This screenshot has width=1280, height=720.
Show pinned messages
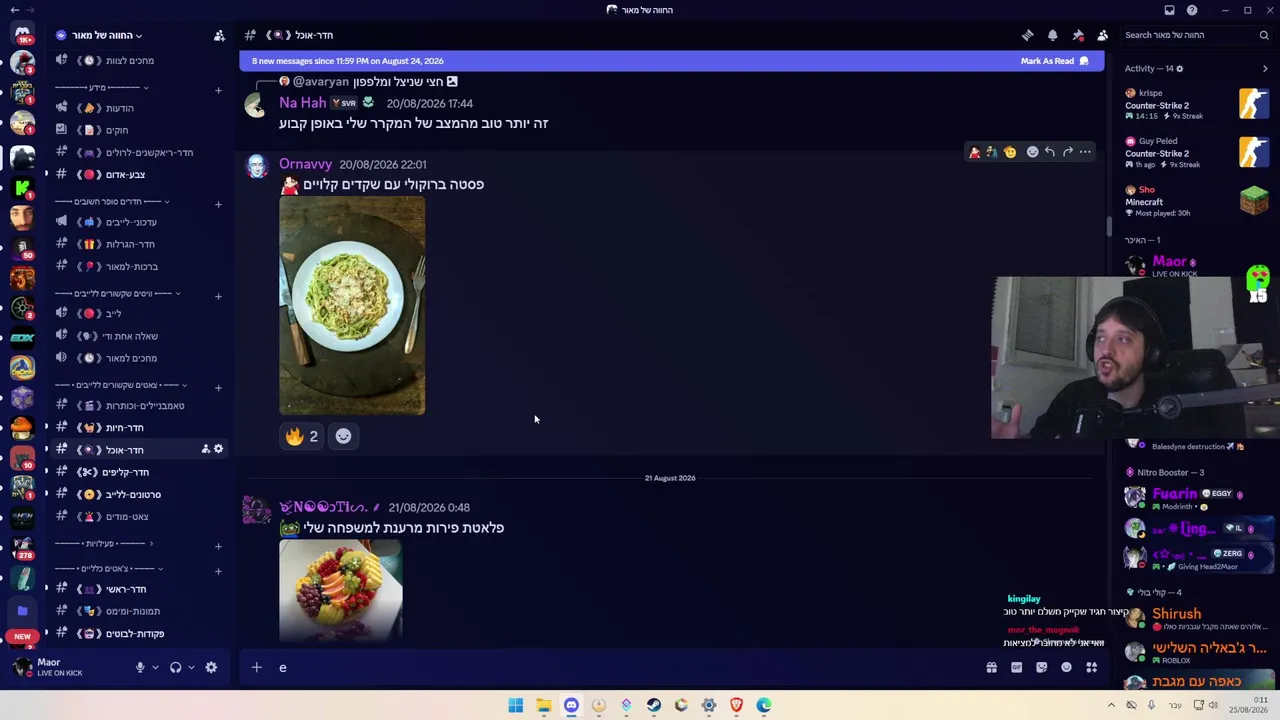[x=1078, y=35]
